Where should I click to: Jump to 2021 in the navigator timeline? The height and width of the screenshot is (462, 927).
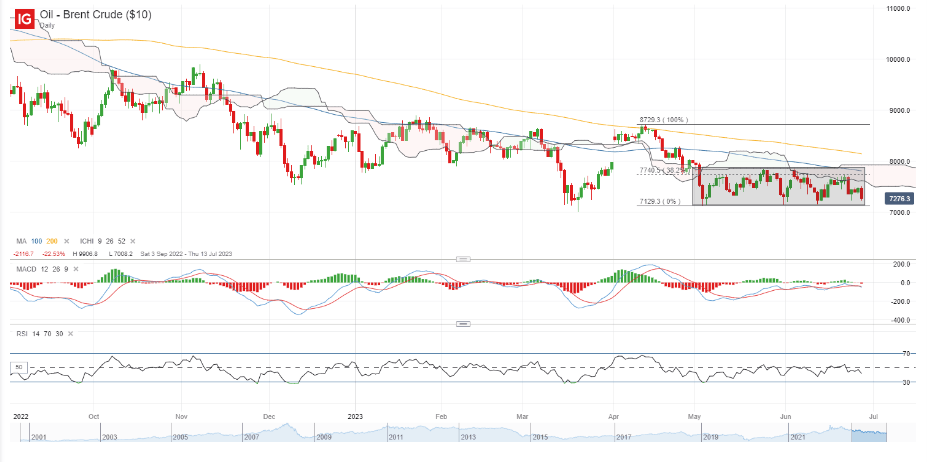coord(798,437)
